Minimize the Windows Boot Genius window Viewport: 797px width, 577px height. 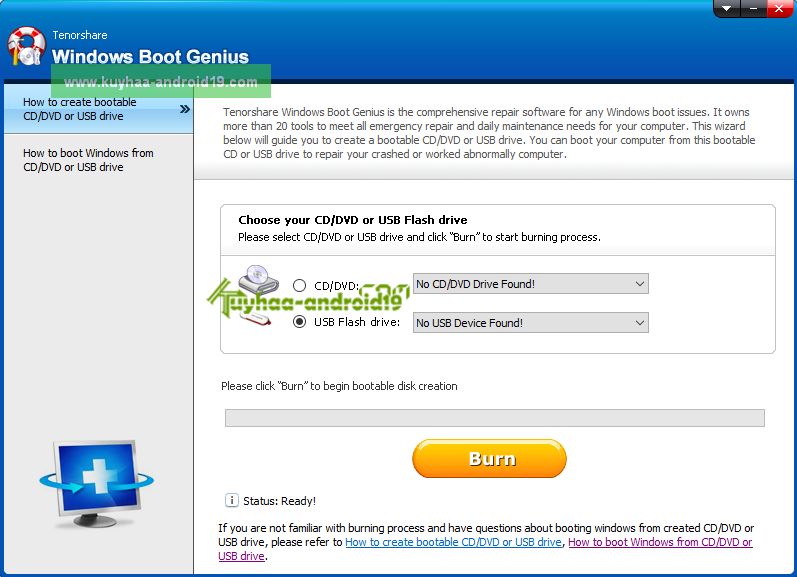click(753, 9)
